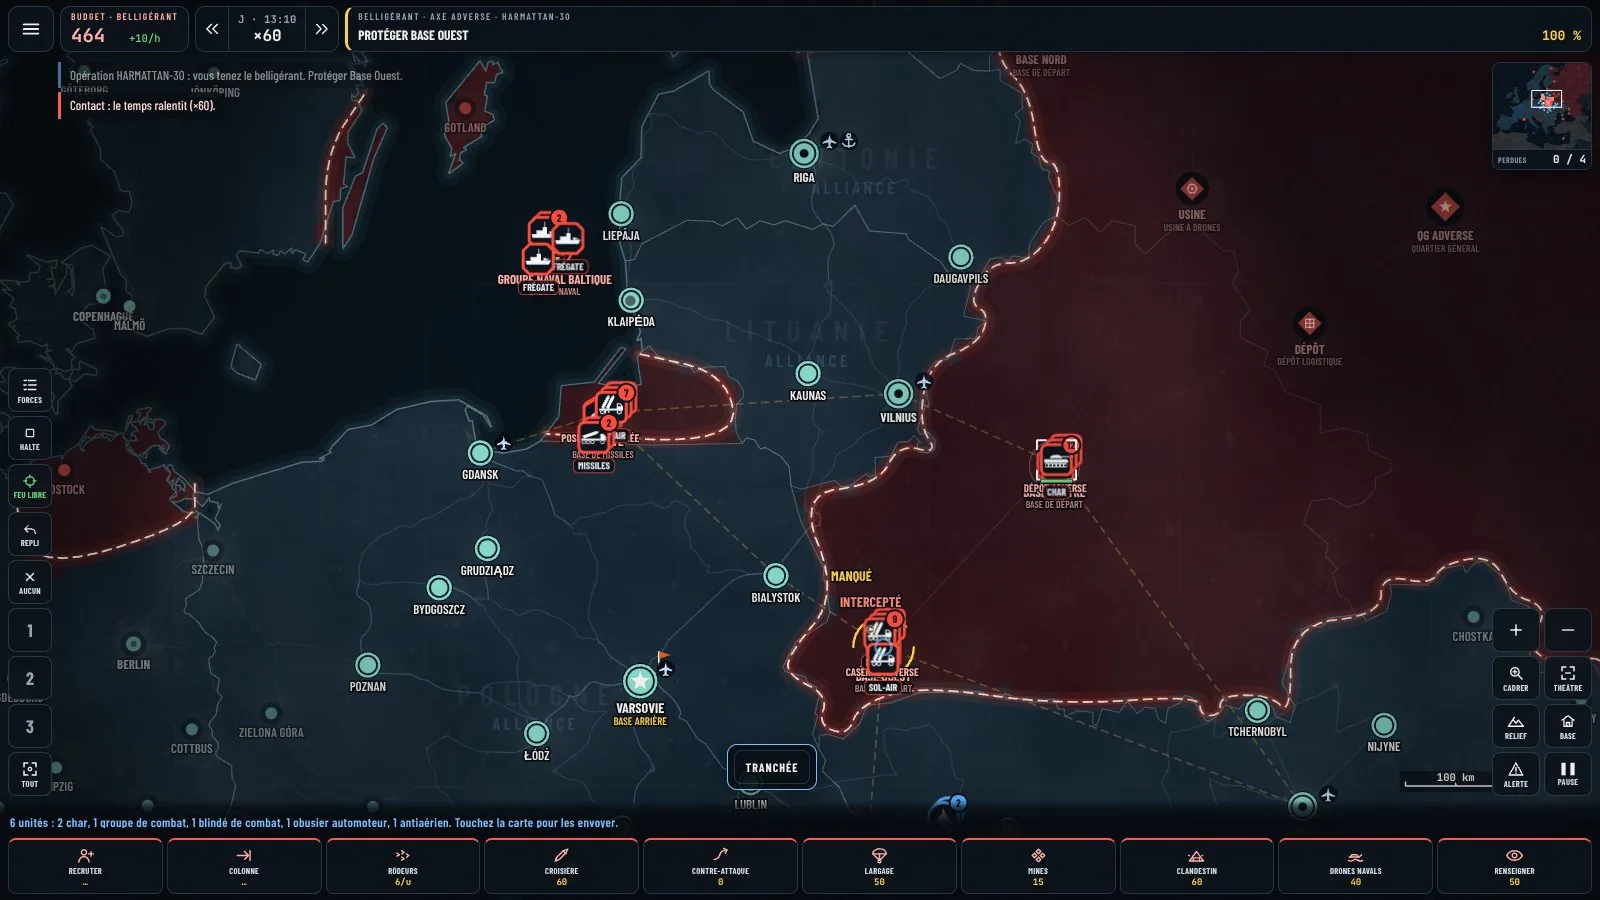The width and height of the screenshot is (1600, 900).
Task: Order a Largage airdrop
Action: coord(879,866)
